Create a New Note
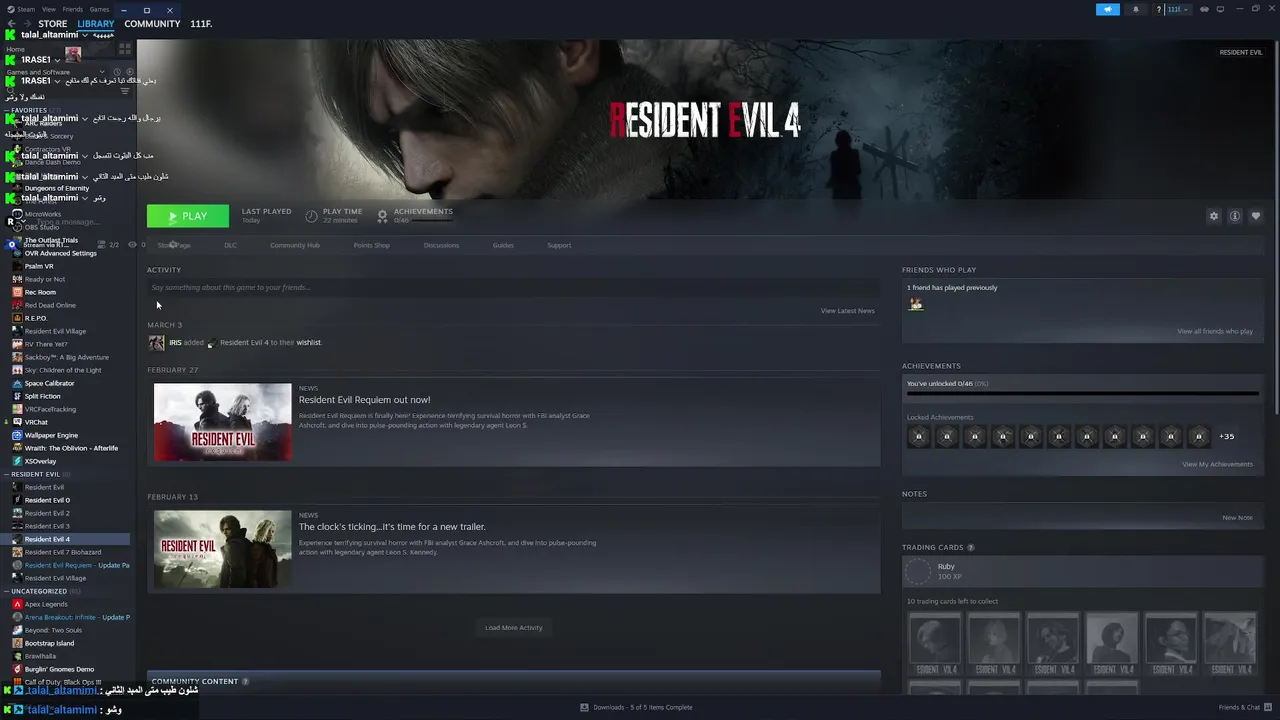Screen dimensions: 1280x720 coord(1237,518)
